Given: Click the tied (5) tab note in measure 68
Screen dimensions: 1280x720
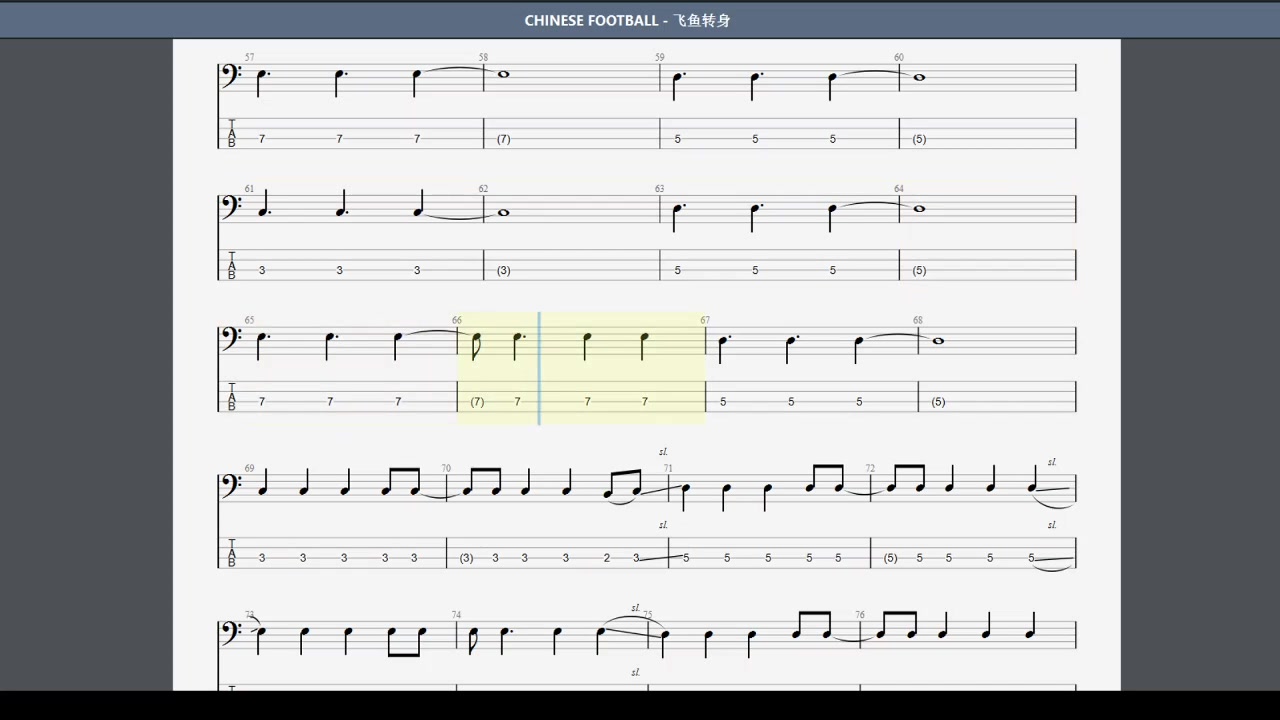Looking at the screenshot, I should [x=938, y=401].
